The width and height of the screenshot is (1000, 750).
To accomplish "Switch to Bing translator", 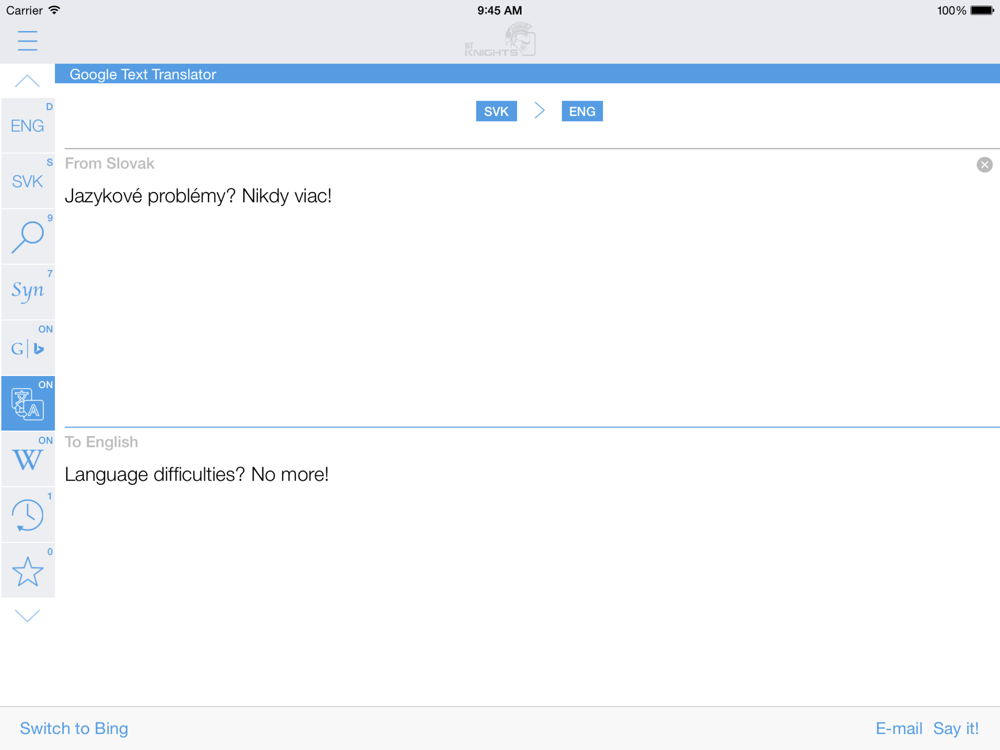I will [x=74, y=728].
